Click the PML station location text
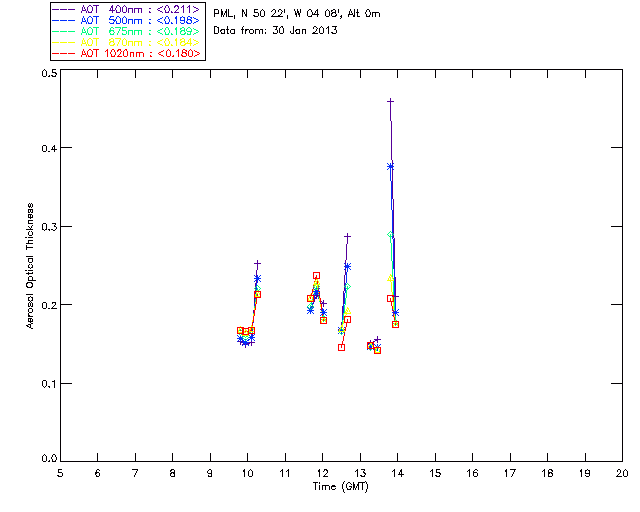 click(x=297, y=13)
